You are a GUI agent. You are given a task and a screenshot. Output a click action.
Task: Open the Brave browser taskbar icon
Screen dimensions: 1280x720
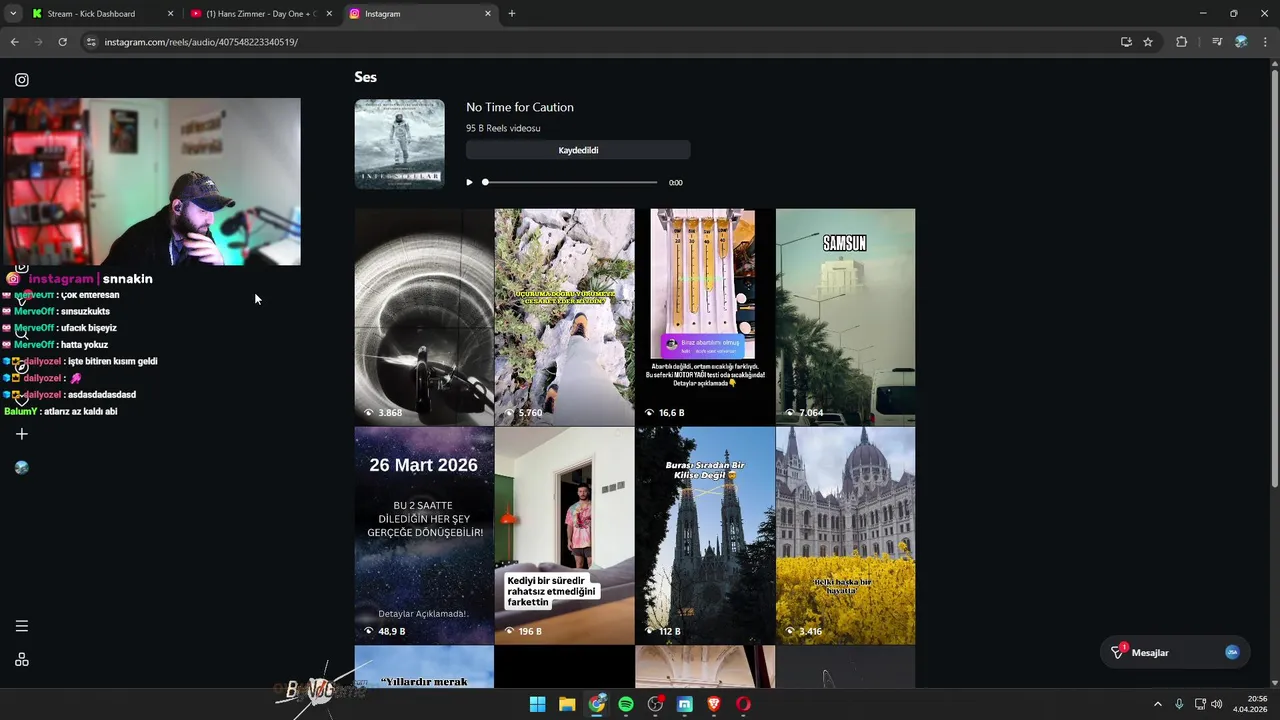point(714,704)
